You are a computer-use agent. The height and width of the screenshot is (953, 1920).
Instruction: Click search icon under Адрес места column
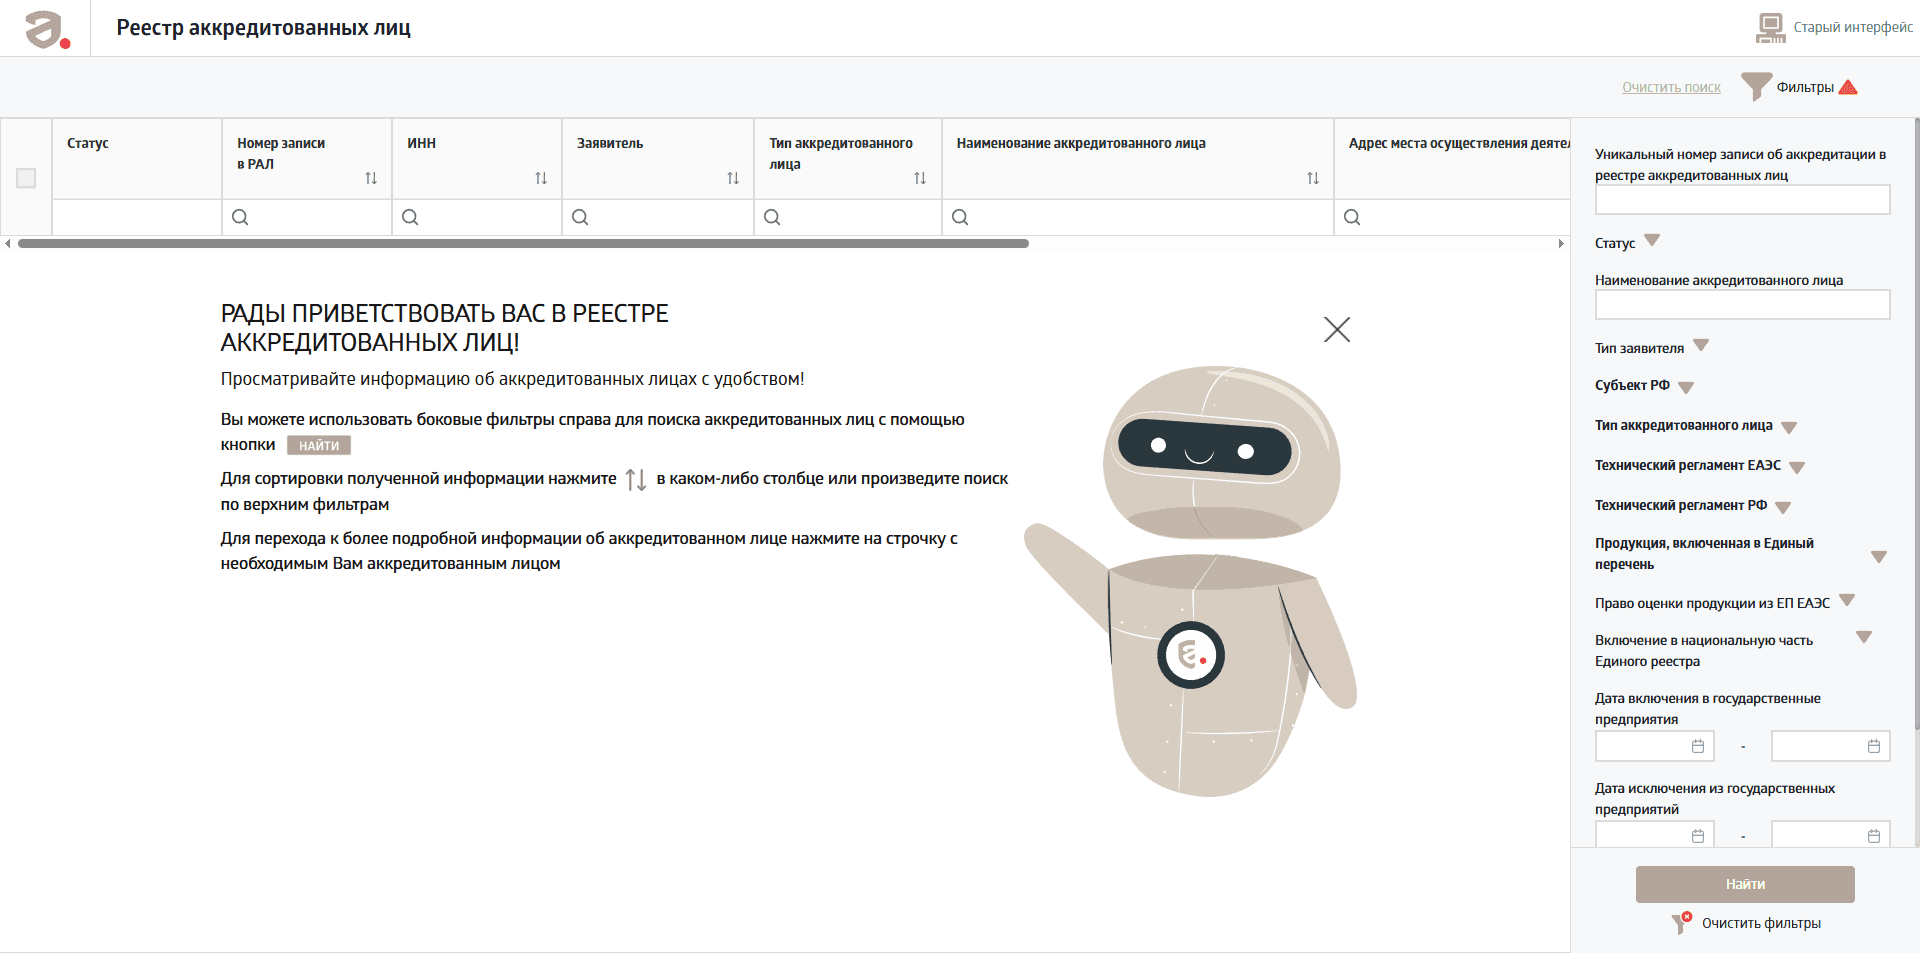tap(1352, 217)
